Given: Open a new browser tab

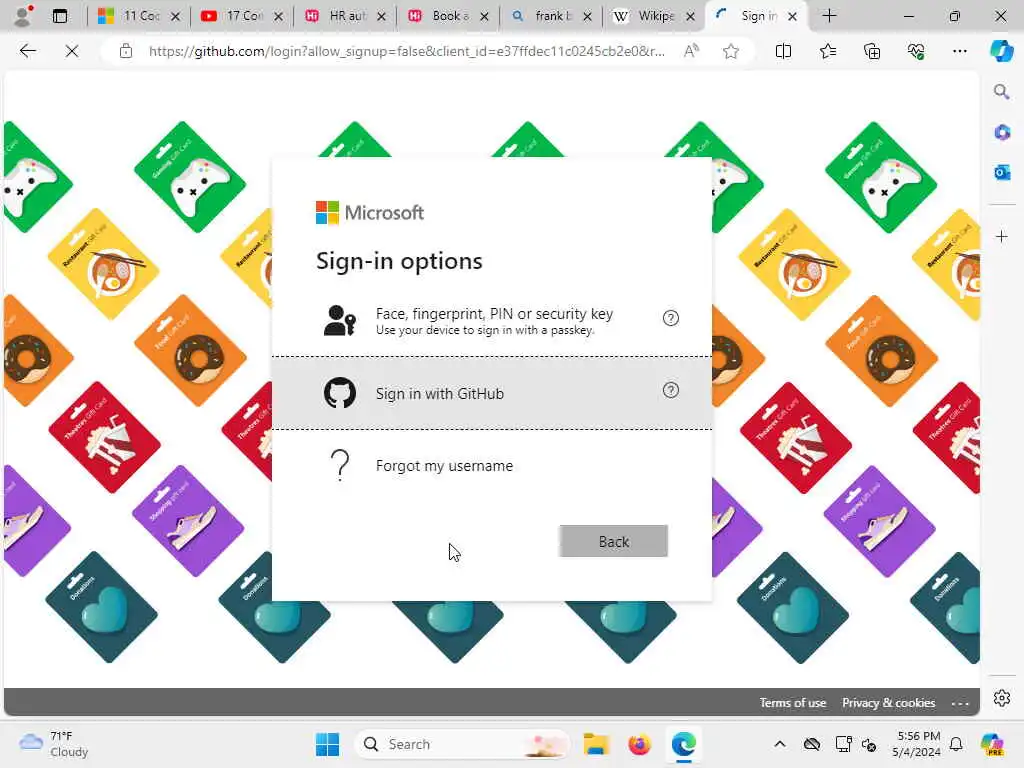Looking at the screenshot, I should (829, 16).
